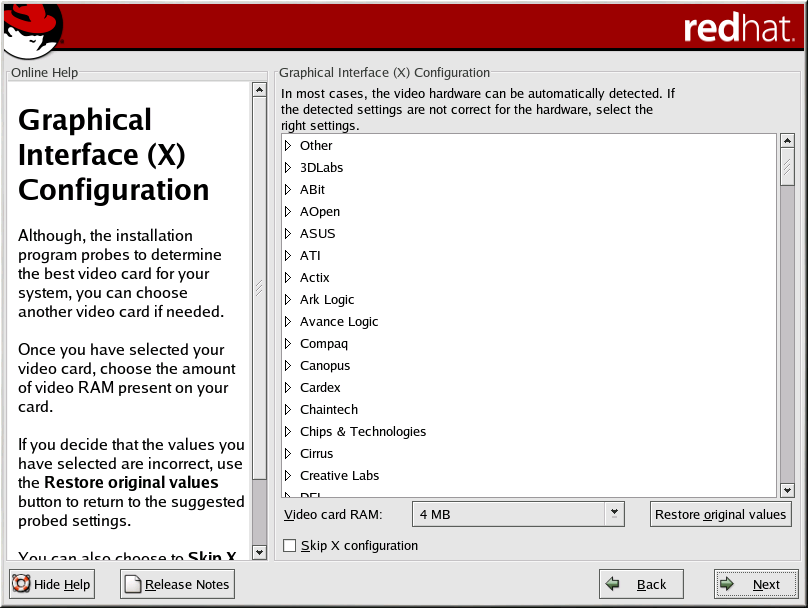Enable the Skip X configuration checkbox
This screenshot has height=608, width=808.
click(x=290, y=546)
